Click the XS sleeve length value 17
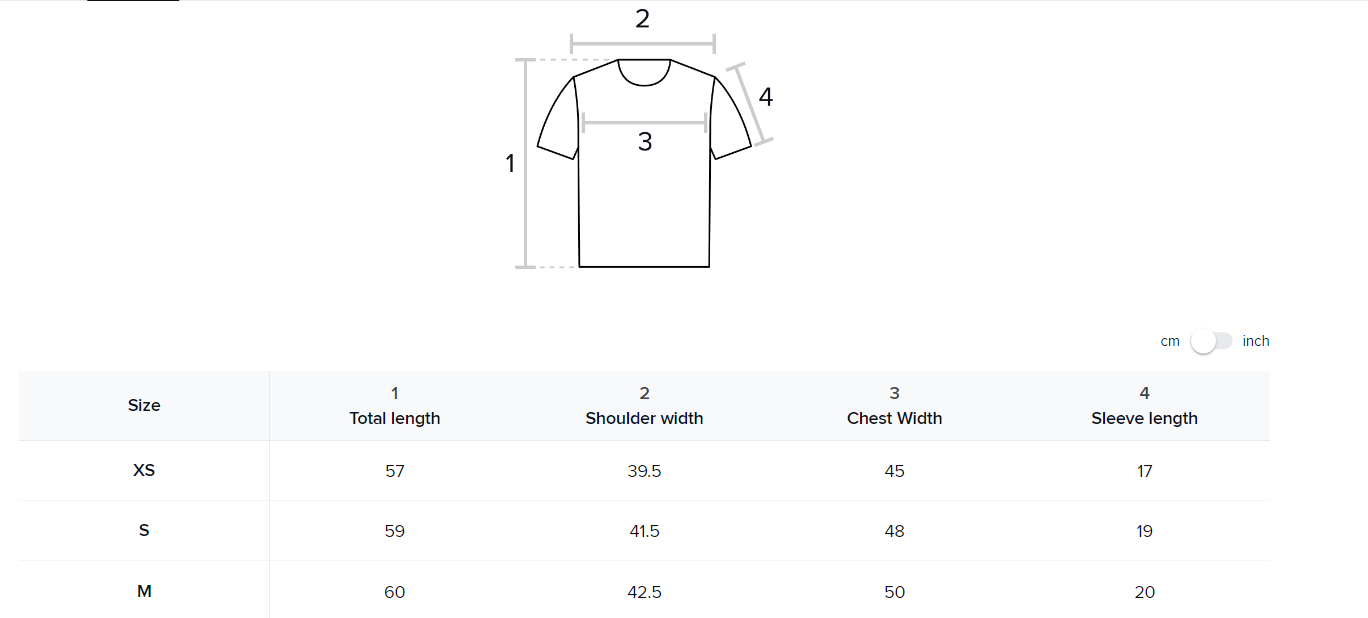The image size is (1368, 618). pos(1144,471)
